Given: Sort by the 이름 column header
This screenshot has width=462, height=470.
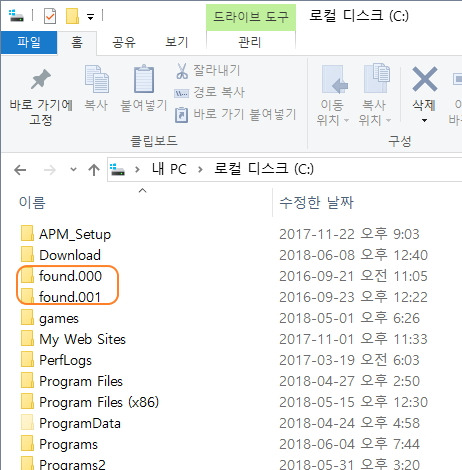Looking at the screenshot, I should click(x=32, y=202).
